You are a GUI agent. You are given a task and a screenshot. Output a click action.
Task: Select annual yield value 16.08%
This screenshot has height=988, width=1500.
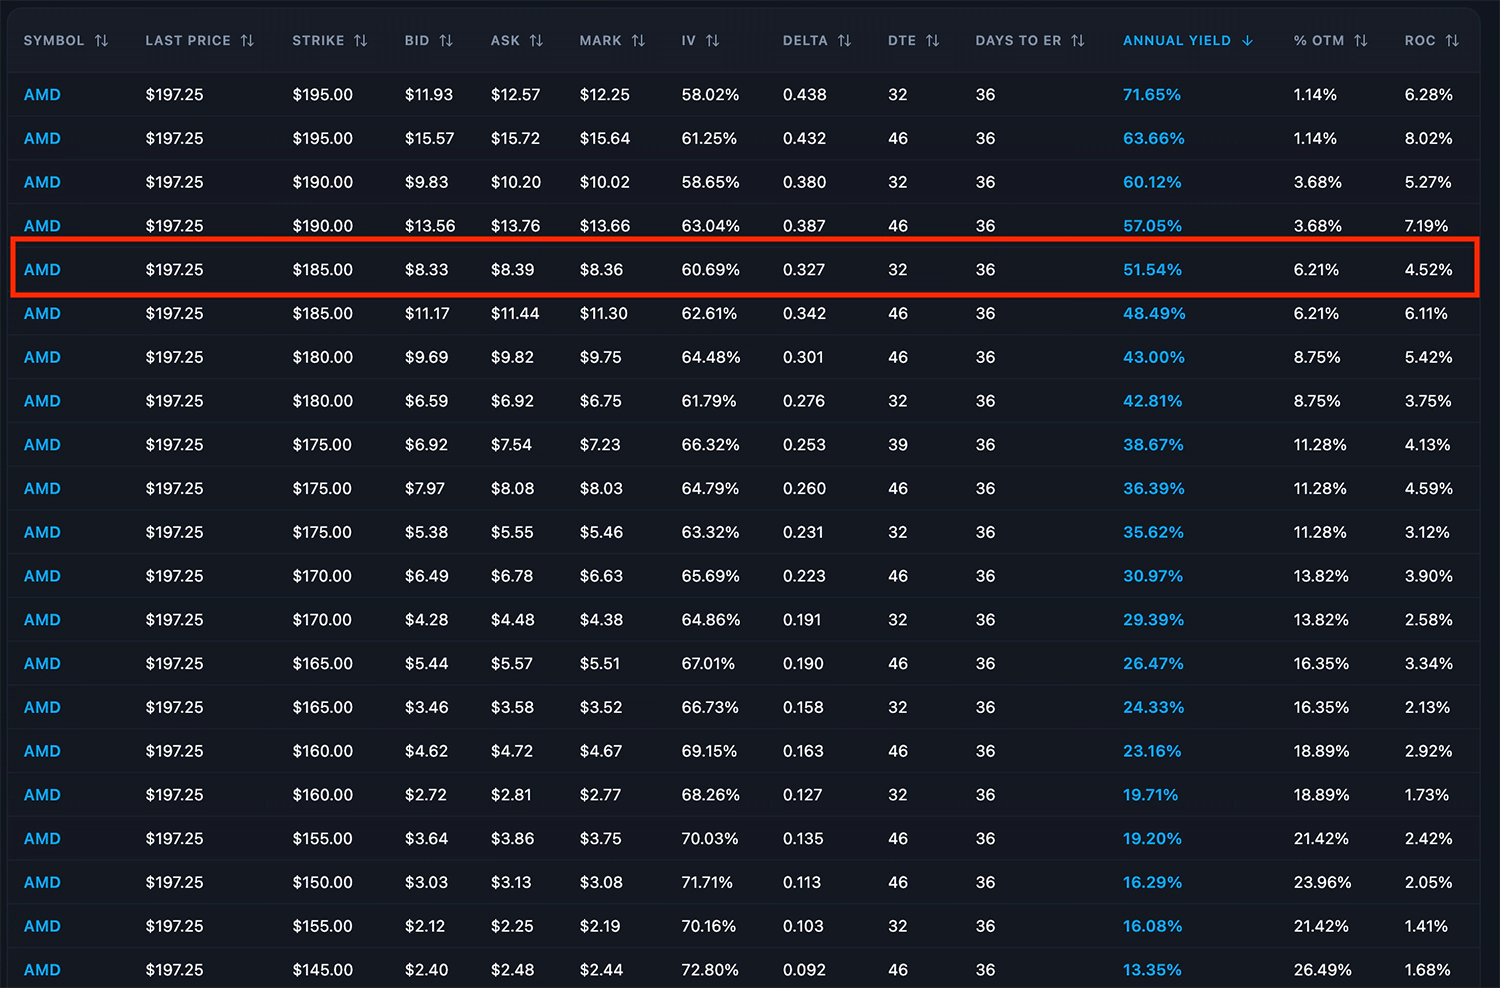click(1152, 926)
